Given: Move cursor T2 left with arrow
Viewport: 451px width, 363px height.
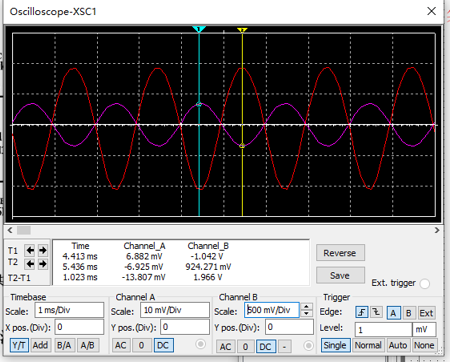Looking at the screenshot, I should (x=30, y=264).
